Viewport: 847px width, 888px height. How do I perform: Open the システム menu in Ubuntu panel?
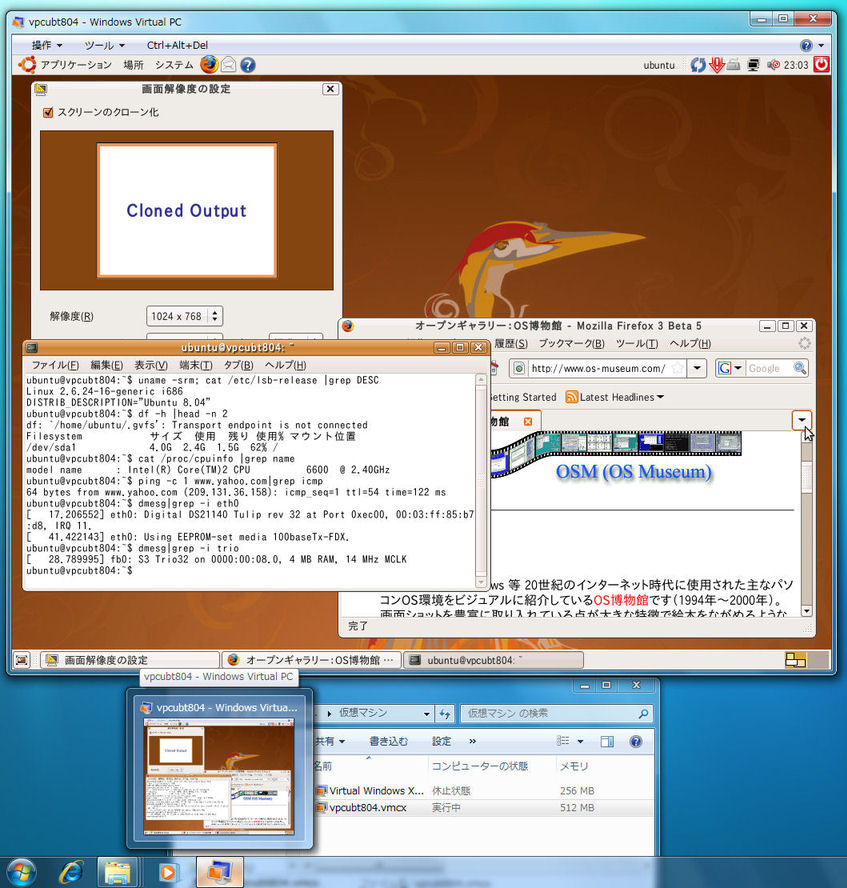click(x=174, y=65)
